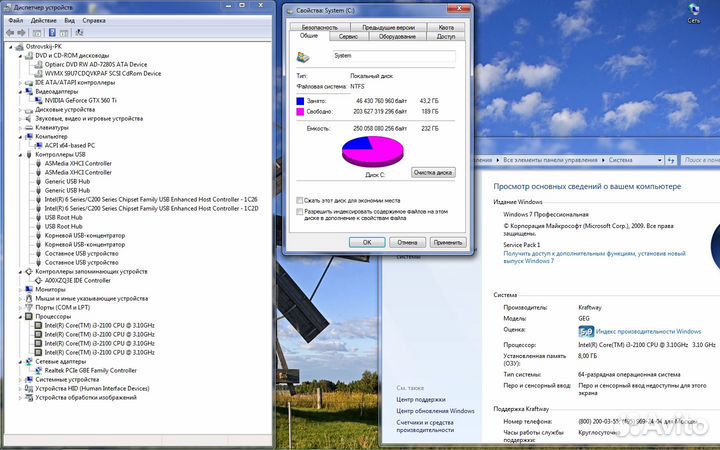
Task: Enable Сжать этот диск для экономии места
Action: click(300, 201)
